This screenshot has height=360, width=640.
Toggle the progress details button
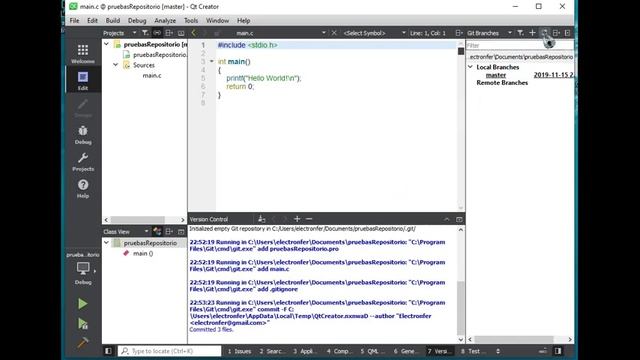(543, 351)
